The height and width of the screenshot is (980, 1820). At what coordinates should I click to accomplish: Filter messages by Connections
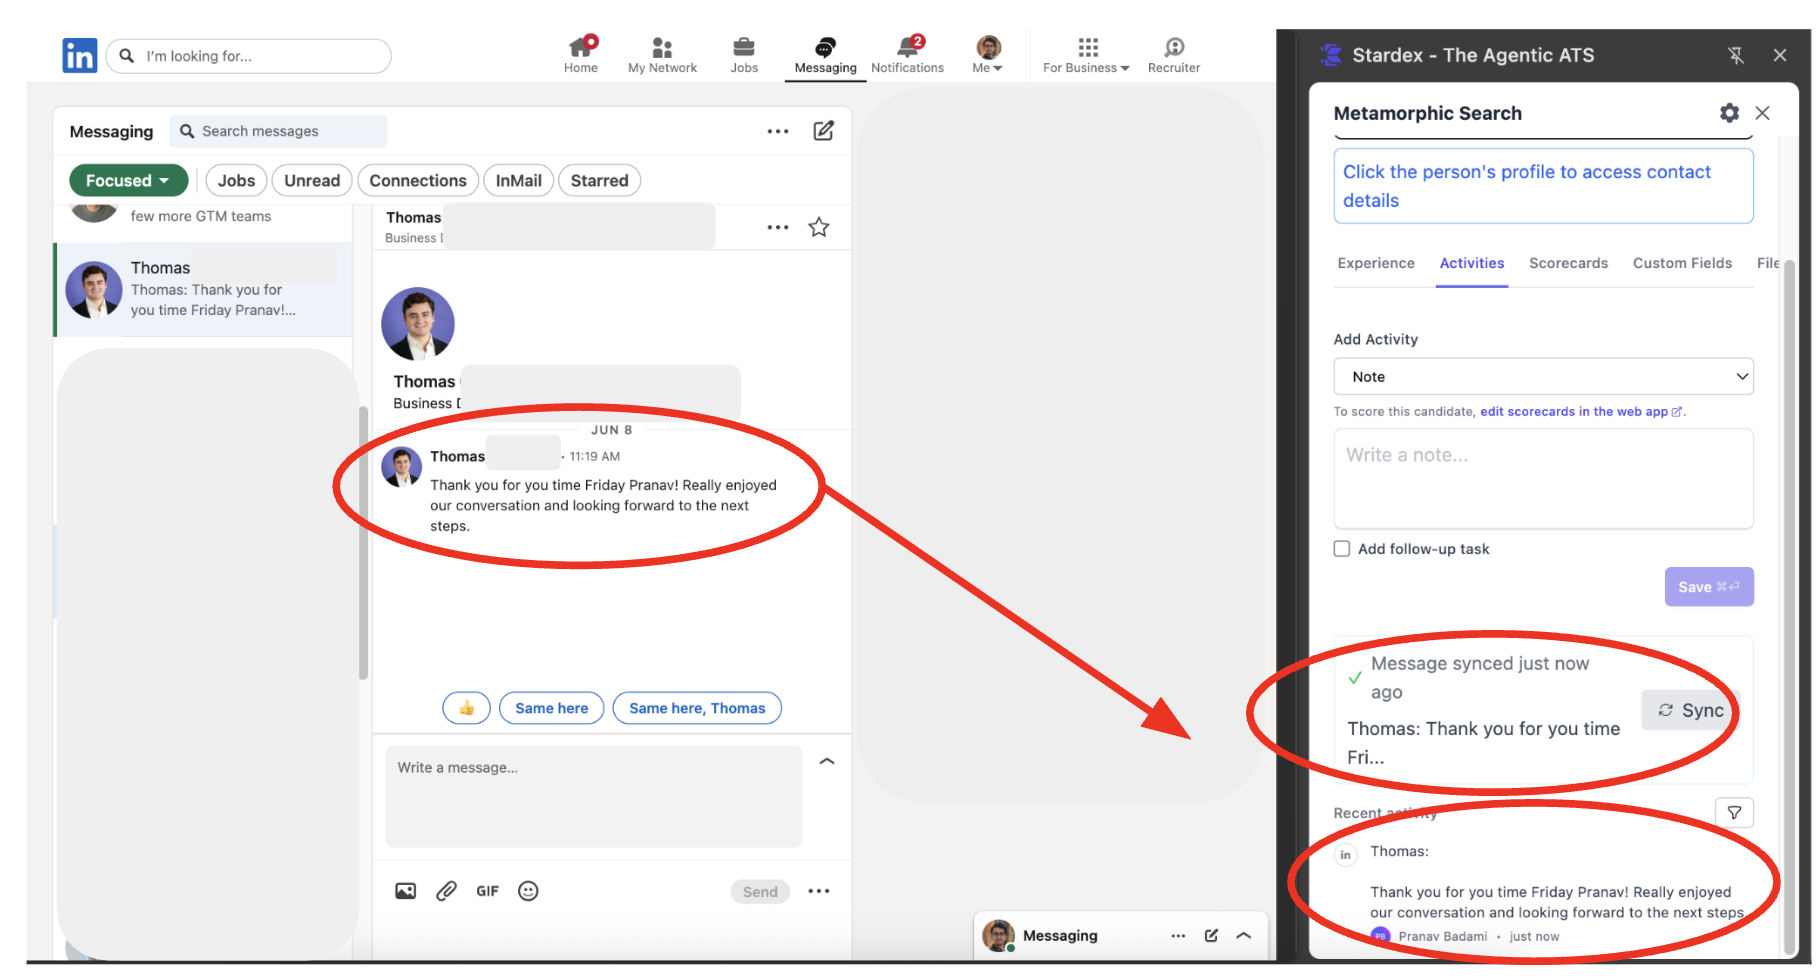click(x=418, y=181)
